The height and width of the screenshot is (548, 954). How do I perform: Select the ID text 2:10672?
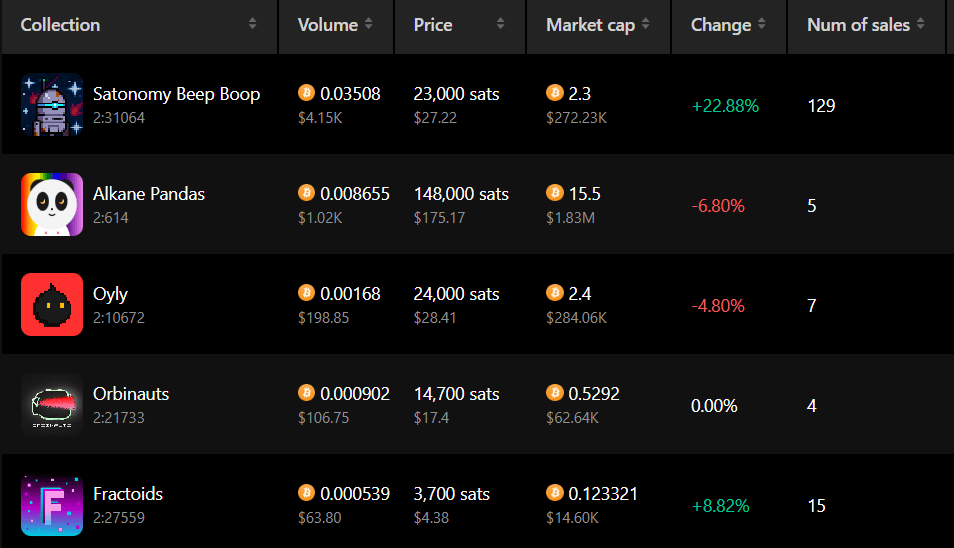point(119,317)
